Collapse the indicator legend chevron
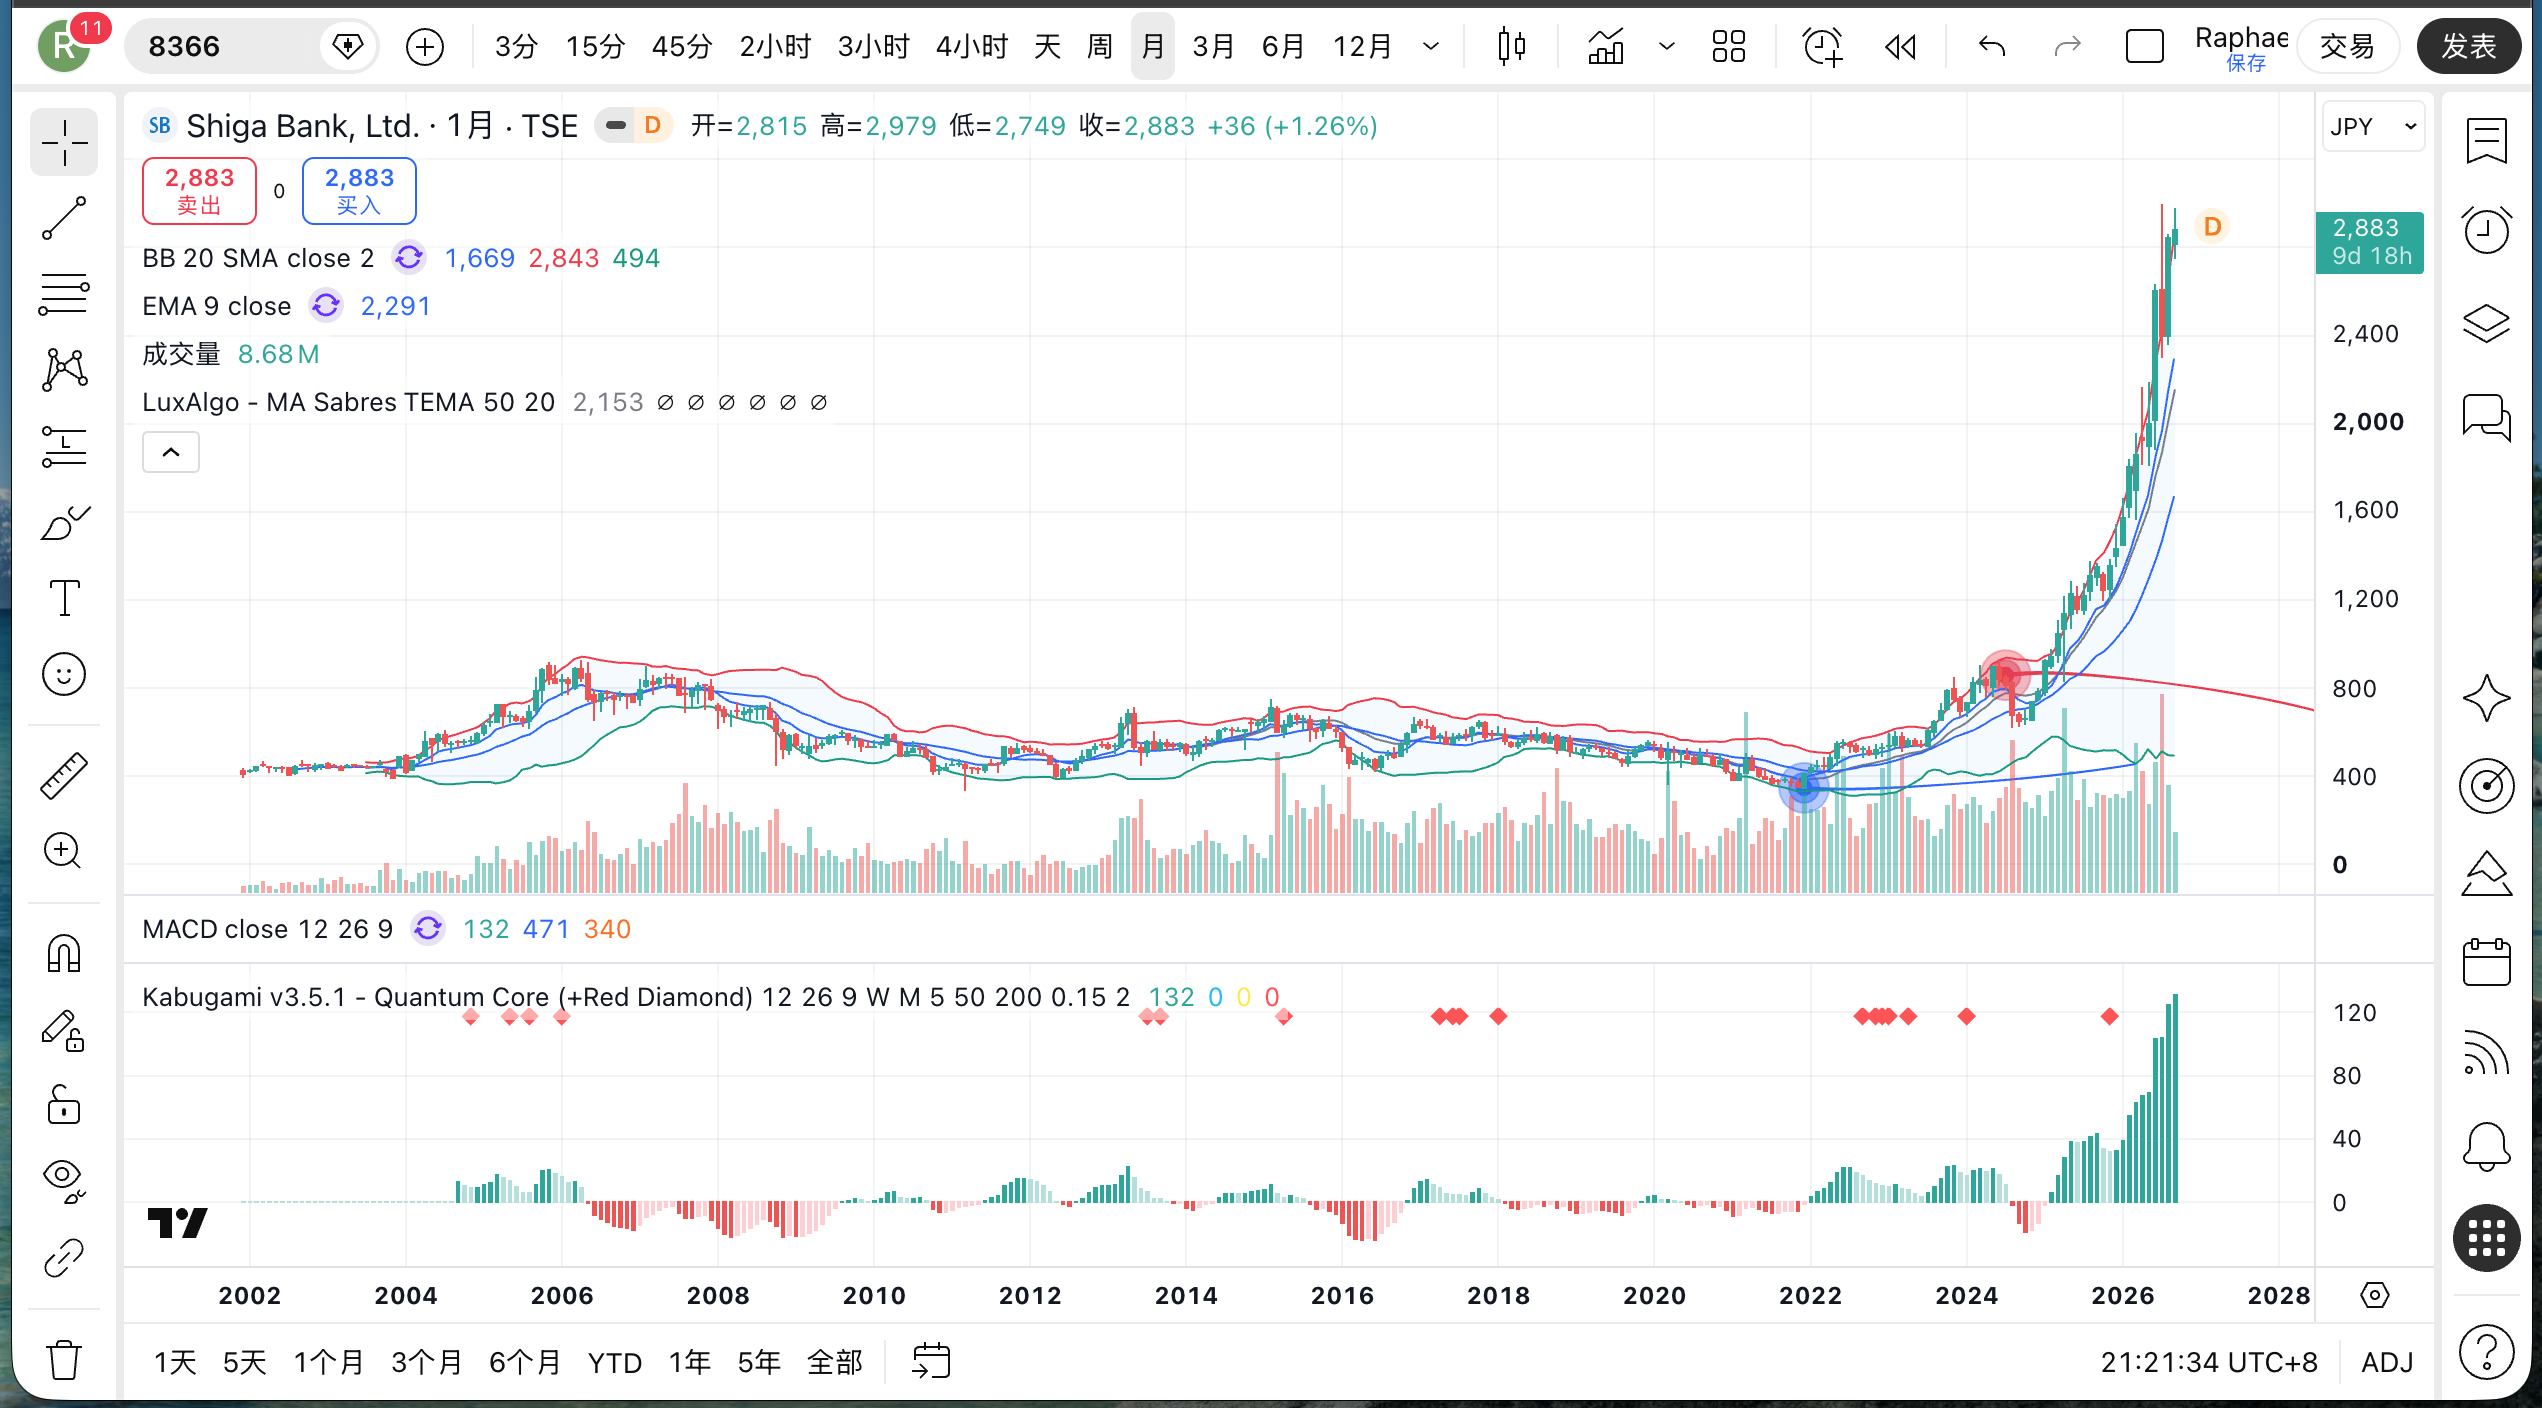 coord(171,452)
